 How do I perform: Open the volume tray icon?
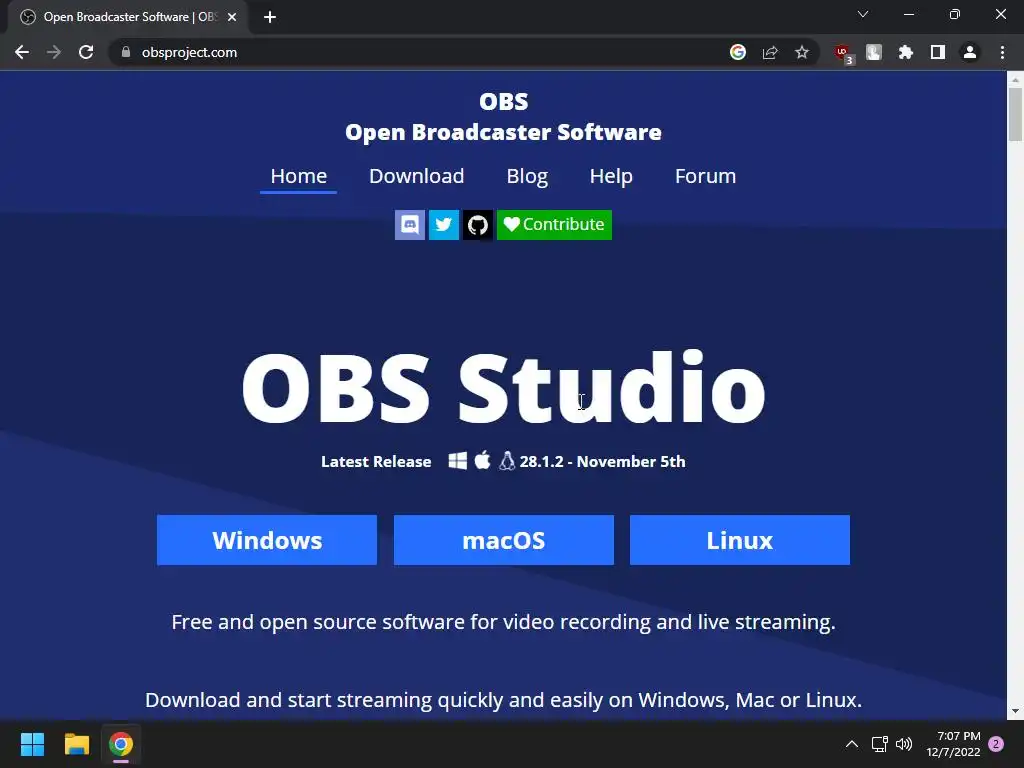pos(904,744)
